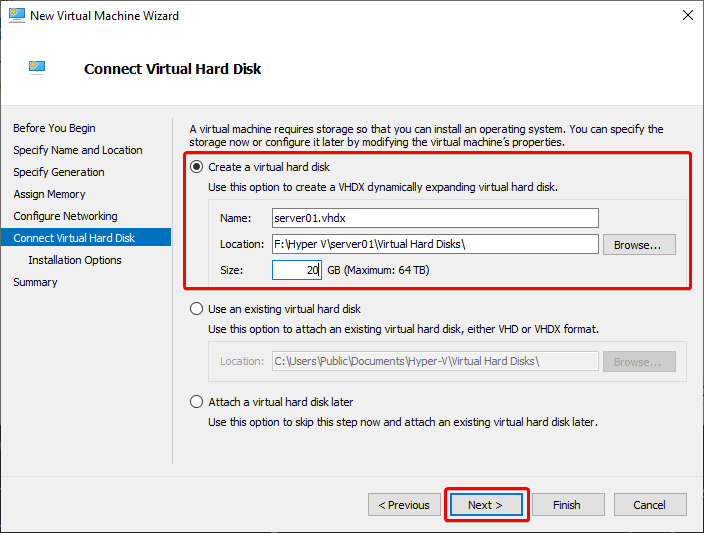Click the Finish button
This screenshot has height=533, width=704.
(x=568, y=505)
